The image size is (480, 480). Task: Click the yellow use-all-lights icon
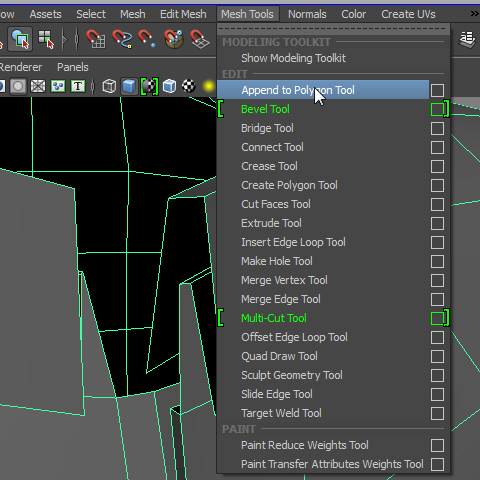[x=209, y=86]
